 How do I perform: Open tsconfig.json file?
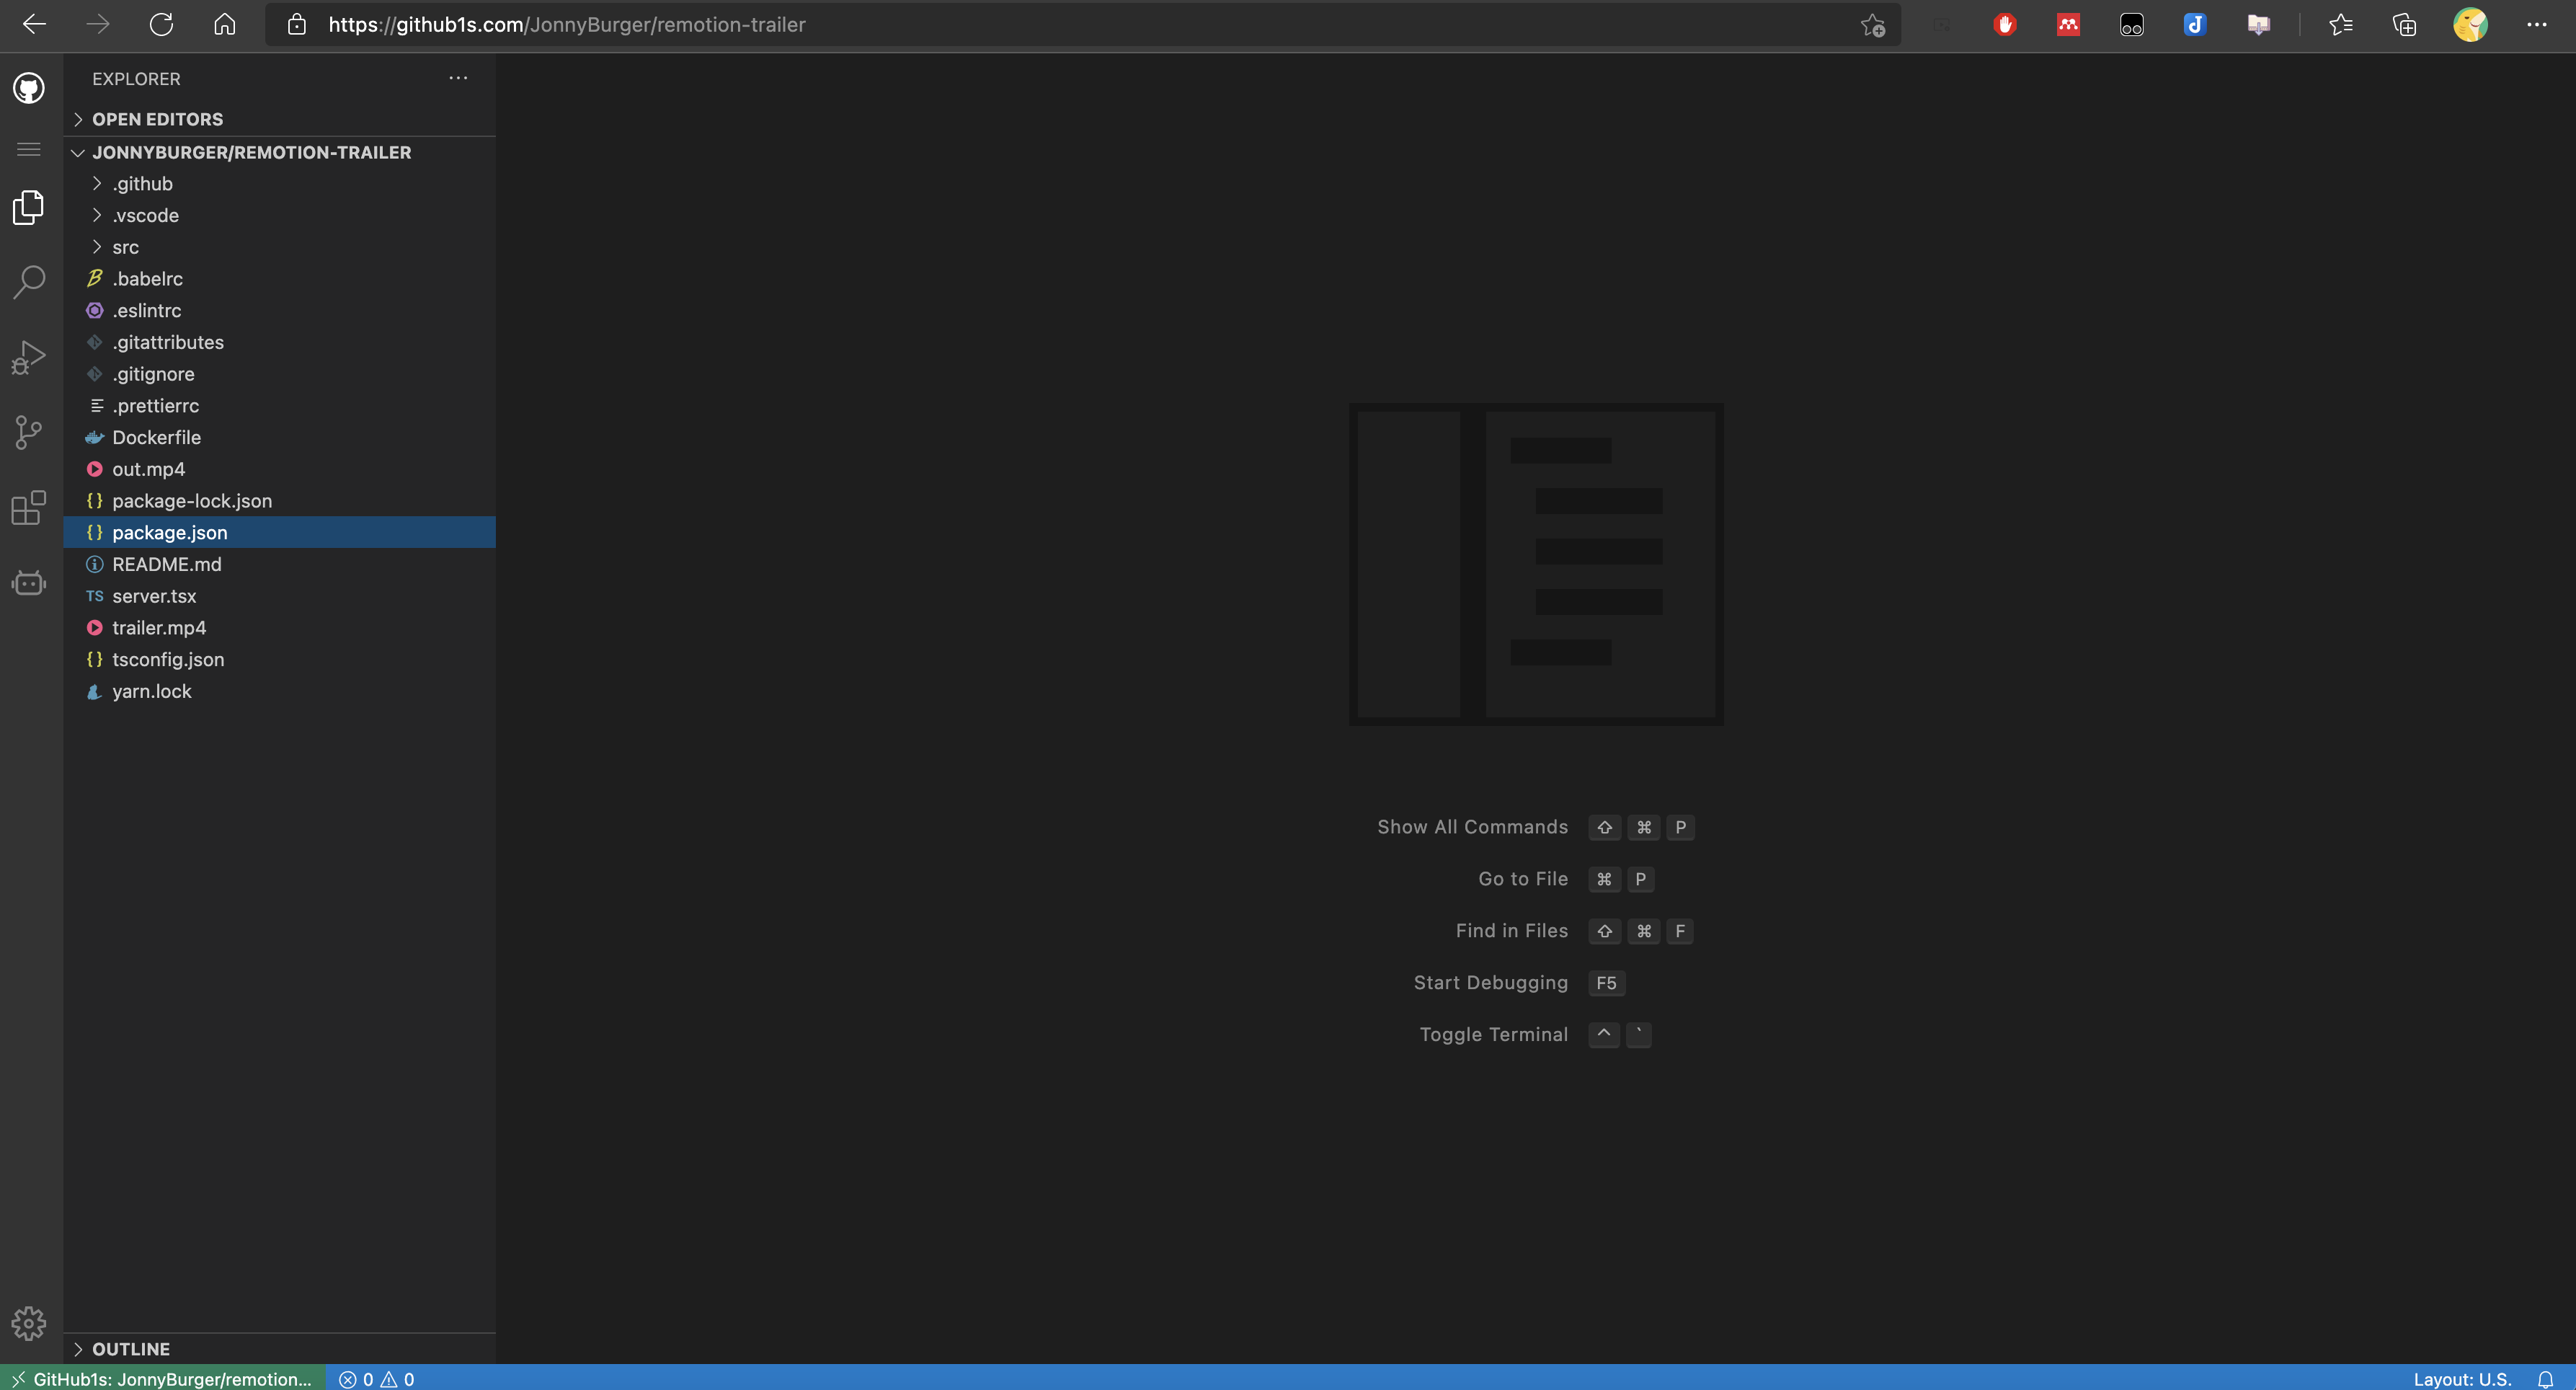[280, 660]
